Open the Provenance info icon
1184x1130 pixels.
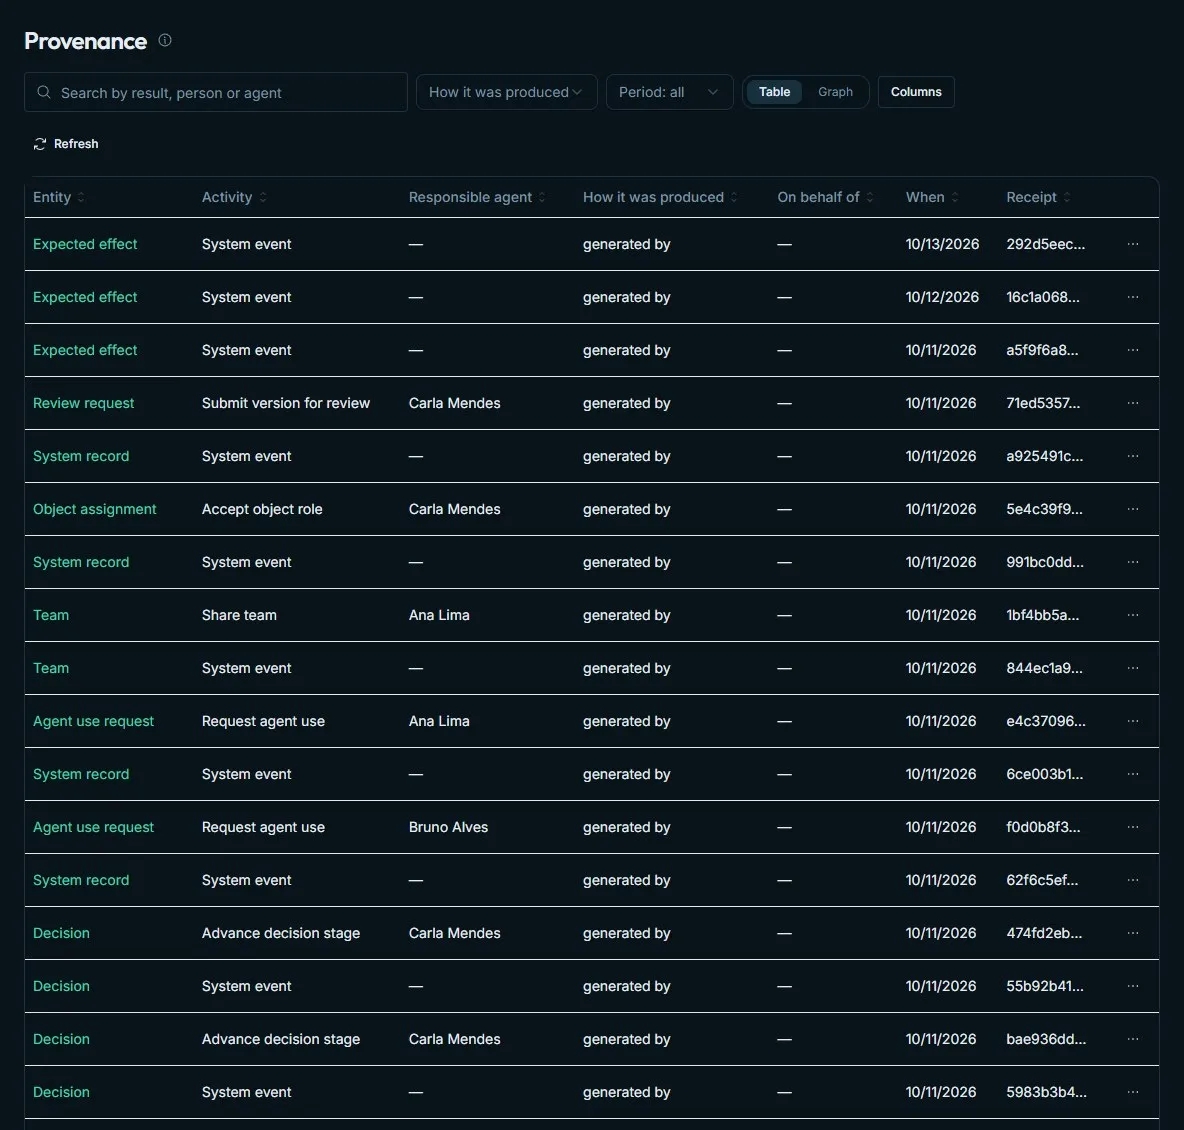click(165, 41)
